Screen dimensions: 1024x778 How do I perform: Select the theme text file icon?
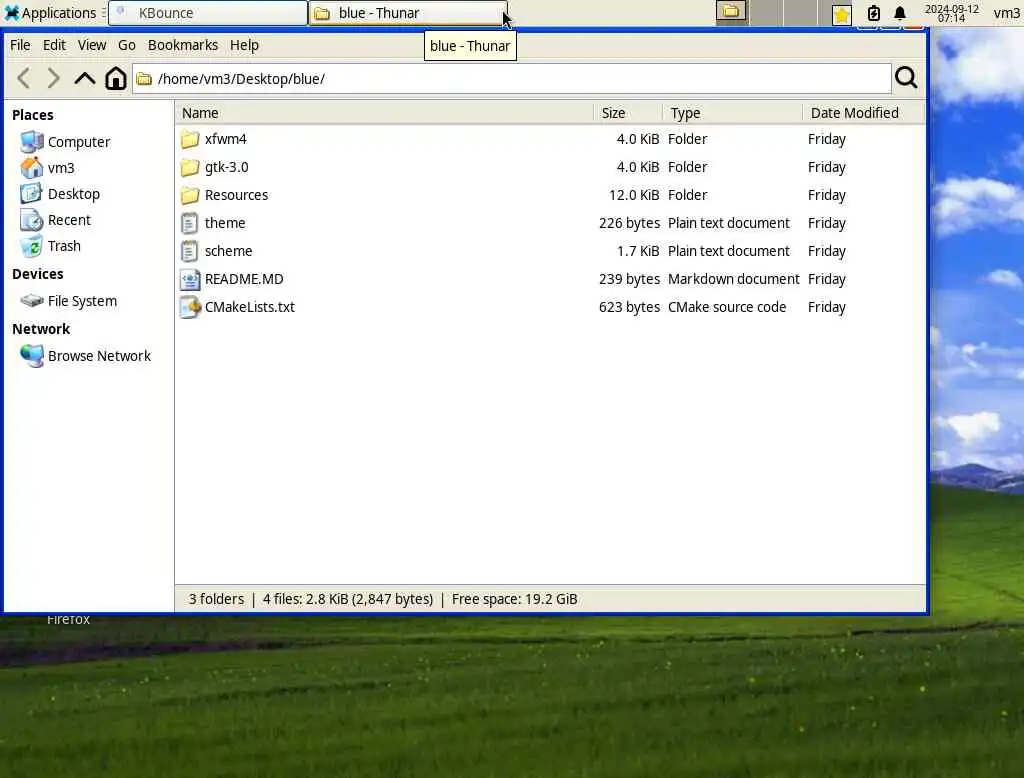[189, 223]
